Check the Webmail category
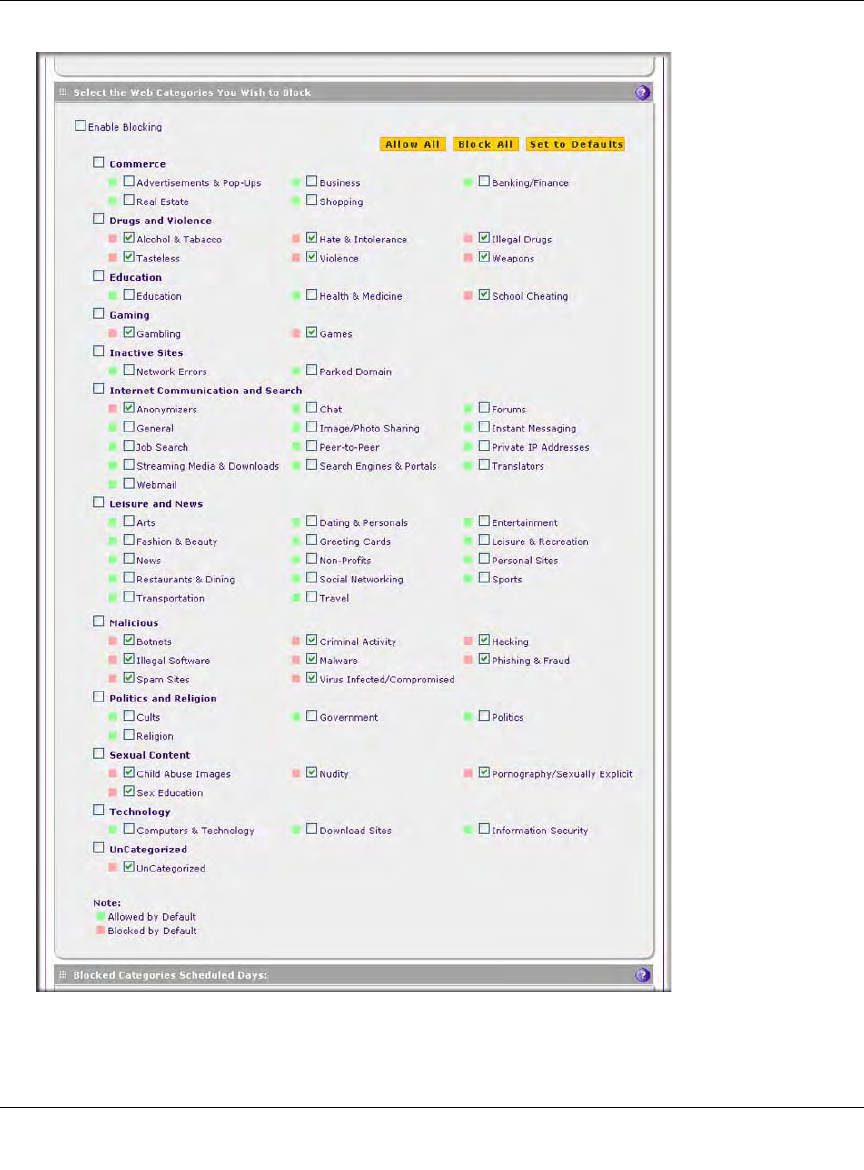 point(129,484)
